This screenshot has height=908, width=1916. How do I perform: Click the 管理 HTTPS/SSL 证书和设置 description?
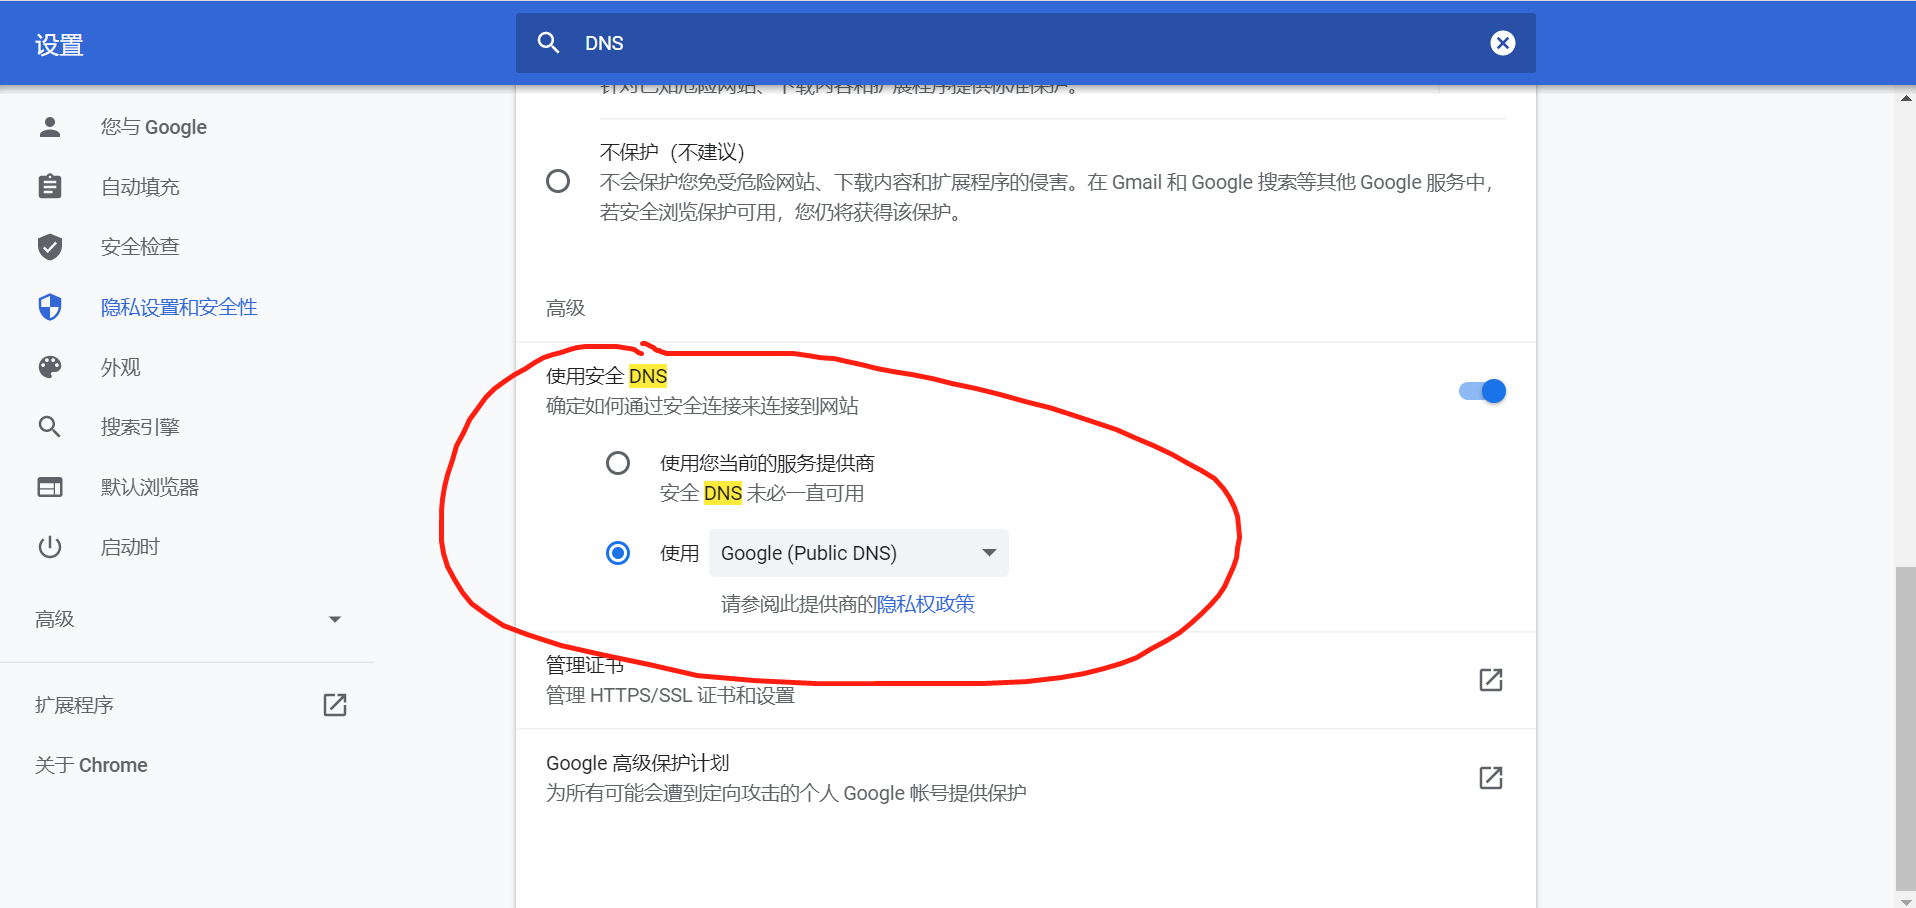(x=670, y=695)
